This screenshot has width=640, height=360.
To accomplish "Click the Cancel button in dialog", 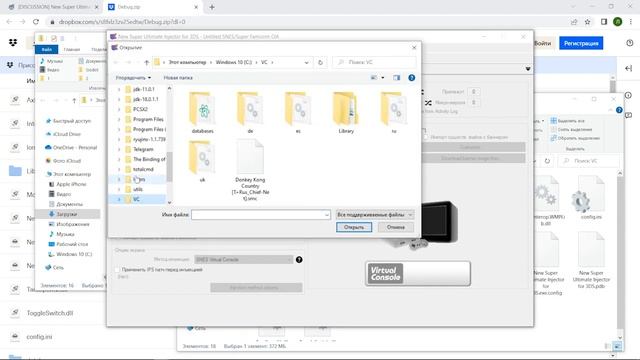I will pos(396,227).
